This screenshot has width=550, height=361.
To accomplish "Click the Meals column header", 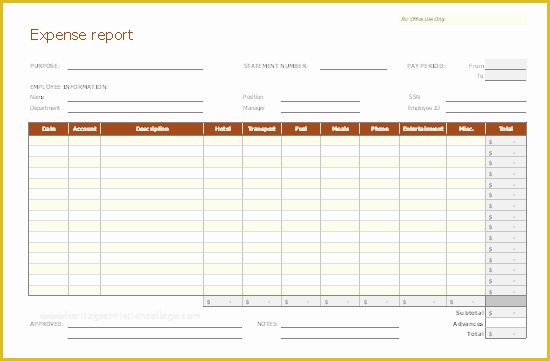I will tap(340, 129).
